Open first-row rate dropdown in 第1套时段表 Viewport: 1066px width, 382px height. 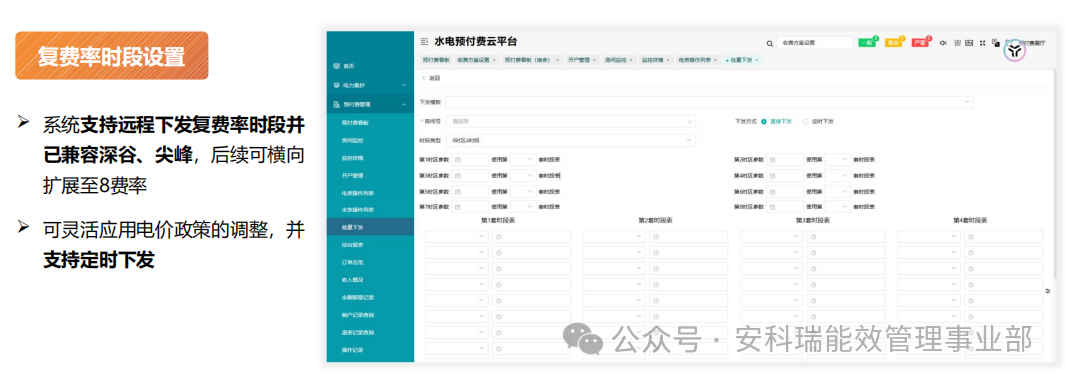[456, 237]
